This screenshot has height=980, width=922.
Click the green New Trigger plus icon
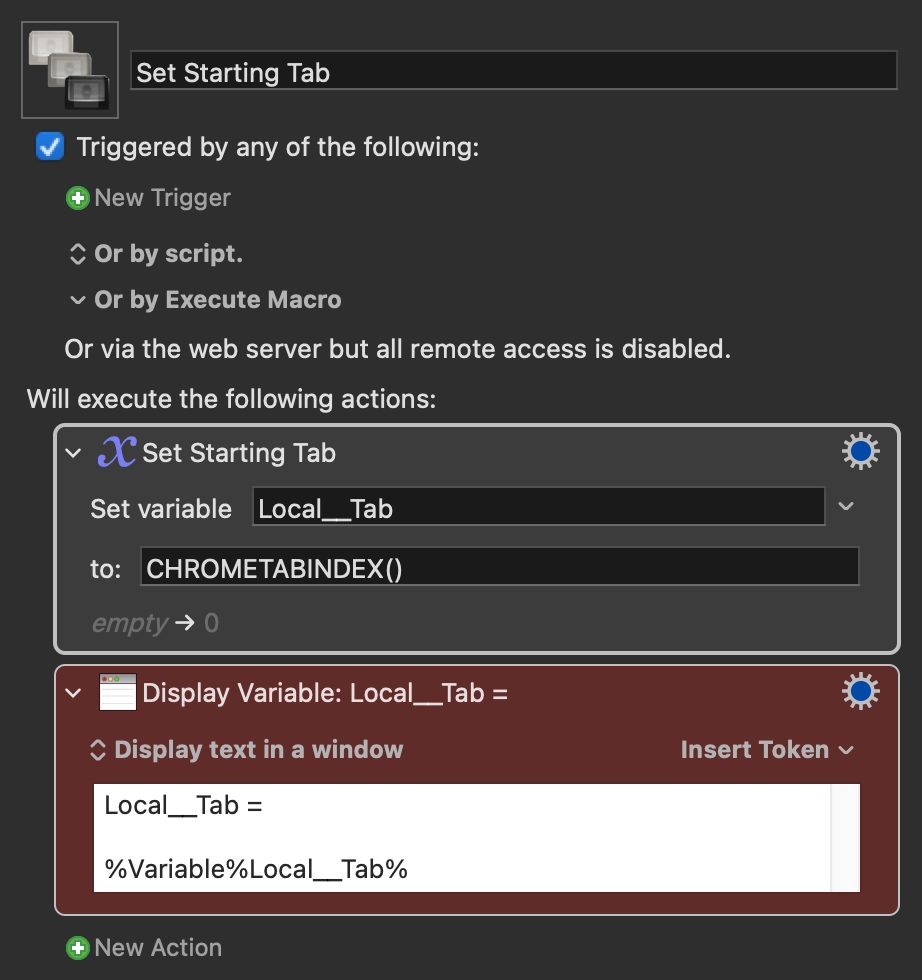78,198
